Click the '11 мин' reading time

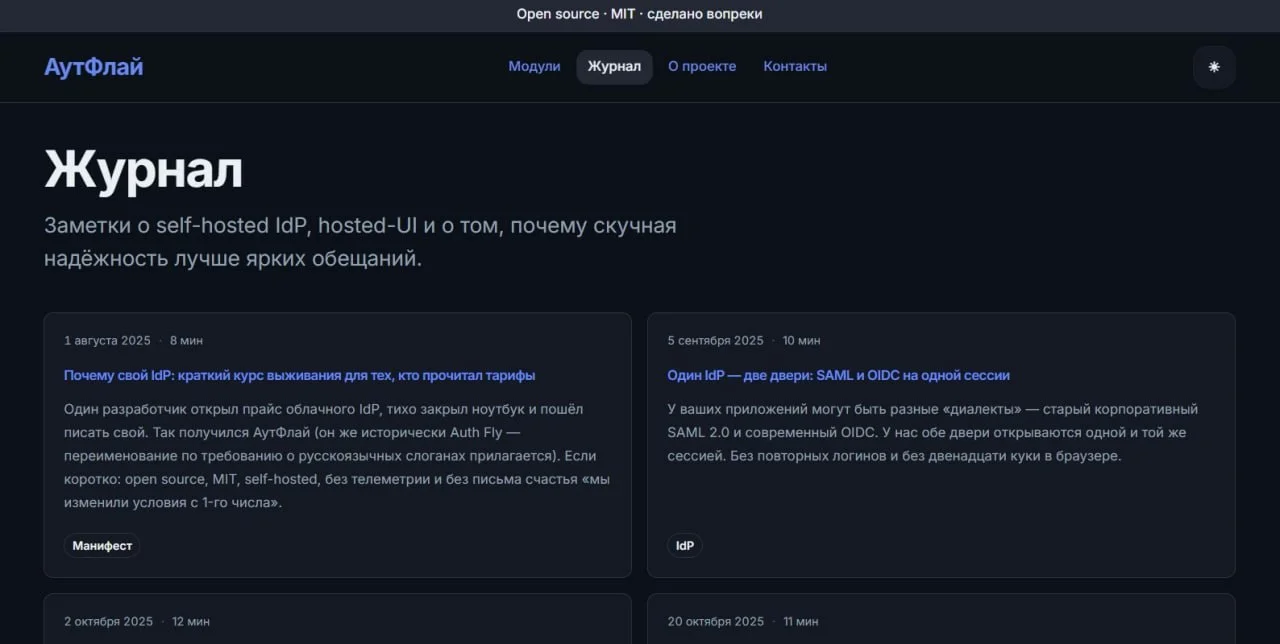801,622
